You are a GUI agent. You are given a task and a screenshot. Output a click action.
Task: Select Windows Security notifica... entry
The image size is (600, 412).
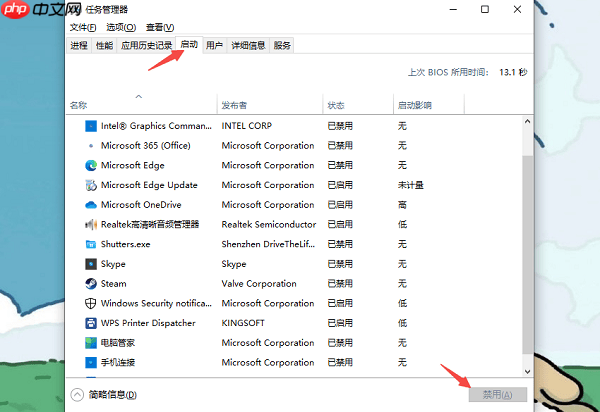click(x=156, y=303)
